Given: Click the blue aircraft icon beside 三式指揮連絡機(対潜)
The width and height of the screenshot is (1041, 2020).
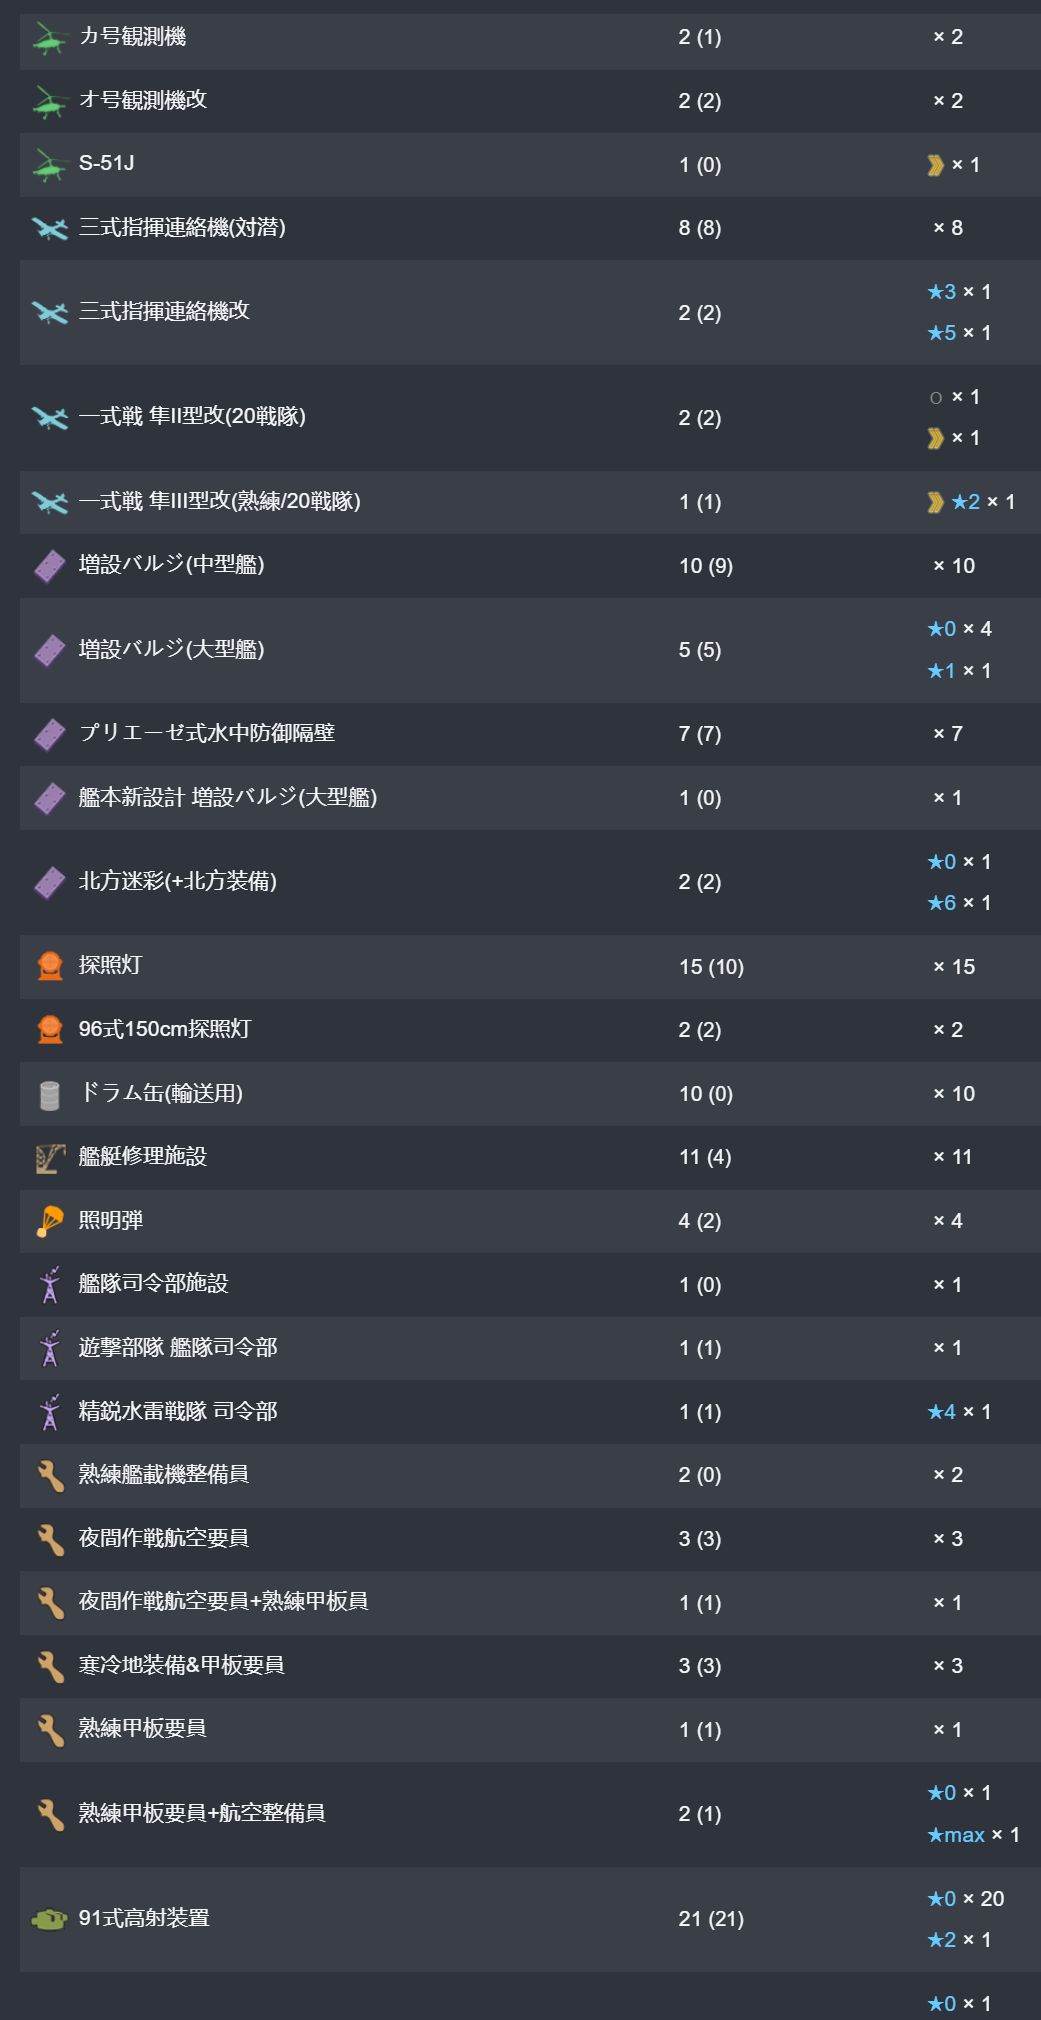Looking at the screenshot, I should coord(49,229).
